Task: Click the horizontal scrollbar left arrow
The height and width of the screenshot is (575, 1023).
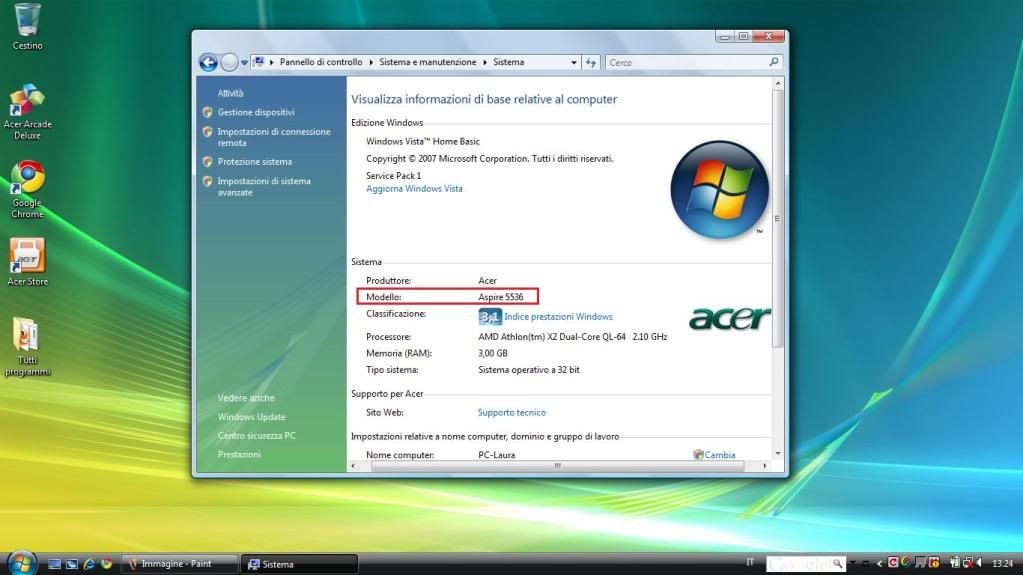Action: pos(353,466)
